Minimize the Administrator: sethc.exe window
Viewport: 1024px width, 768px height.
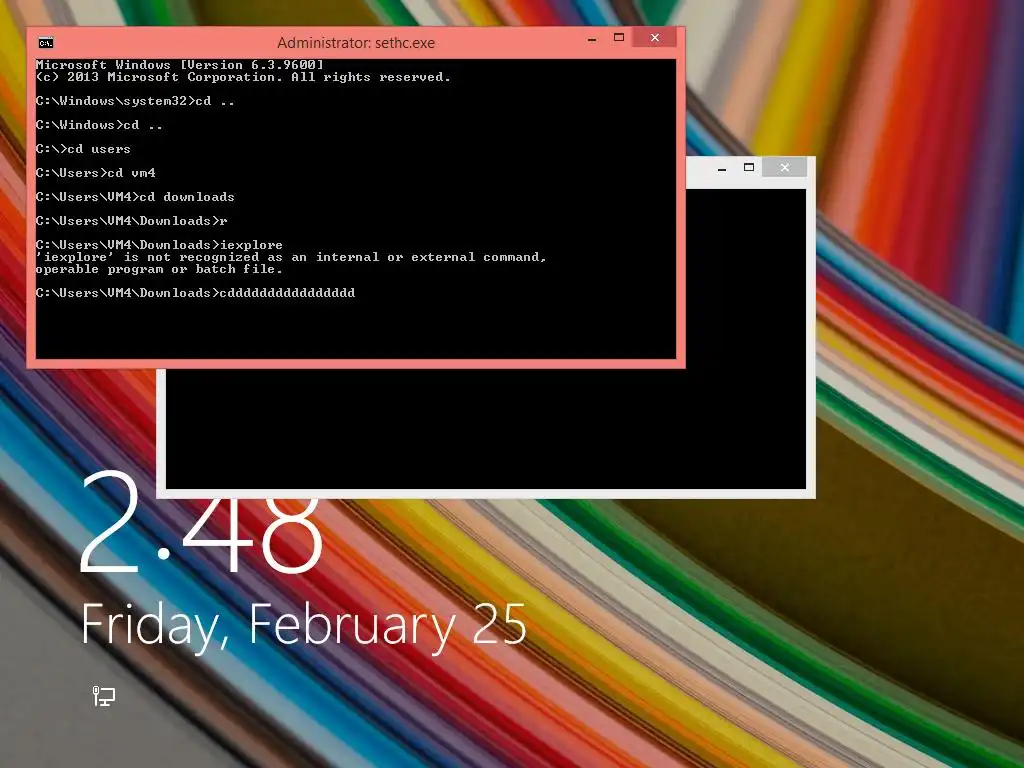[592, 39]
